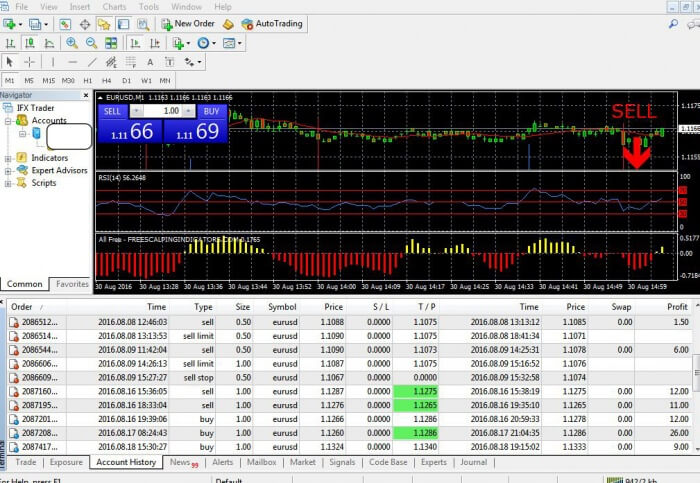This screenshot has height=483, width=700.
Task: Expand the Indicators tree node
Action: (9, 158)
